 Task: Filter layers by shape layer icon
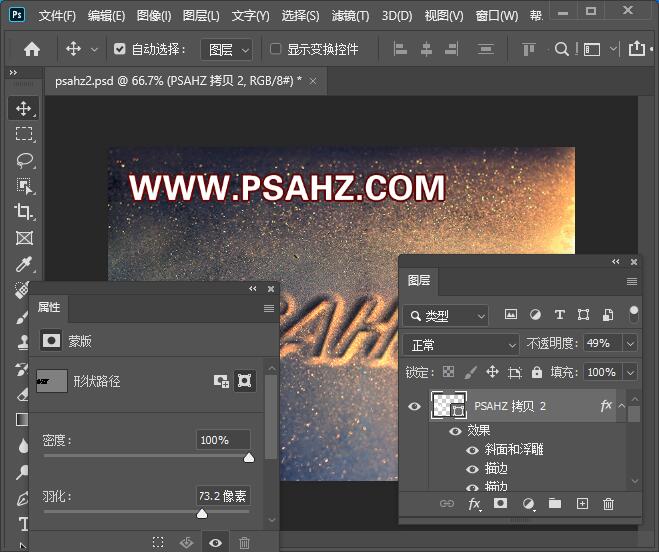(x=583, y=314)
